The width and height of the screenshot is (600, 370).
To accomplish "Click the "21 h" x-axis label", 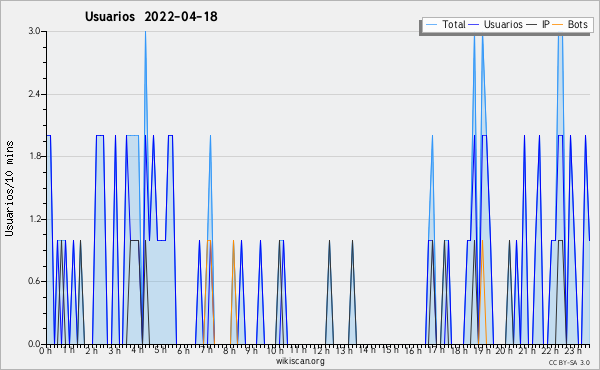I will click(x=527, y=351).
